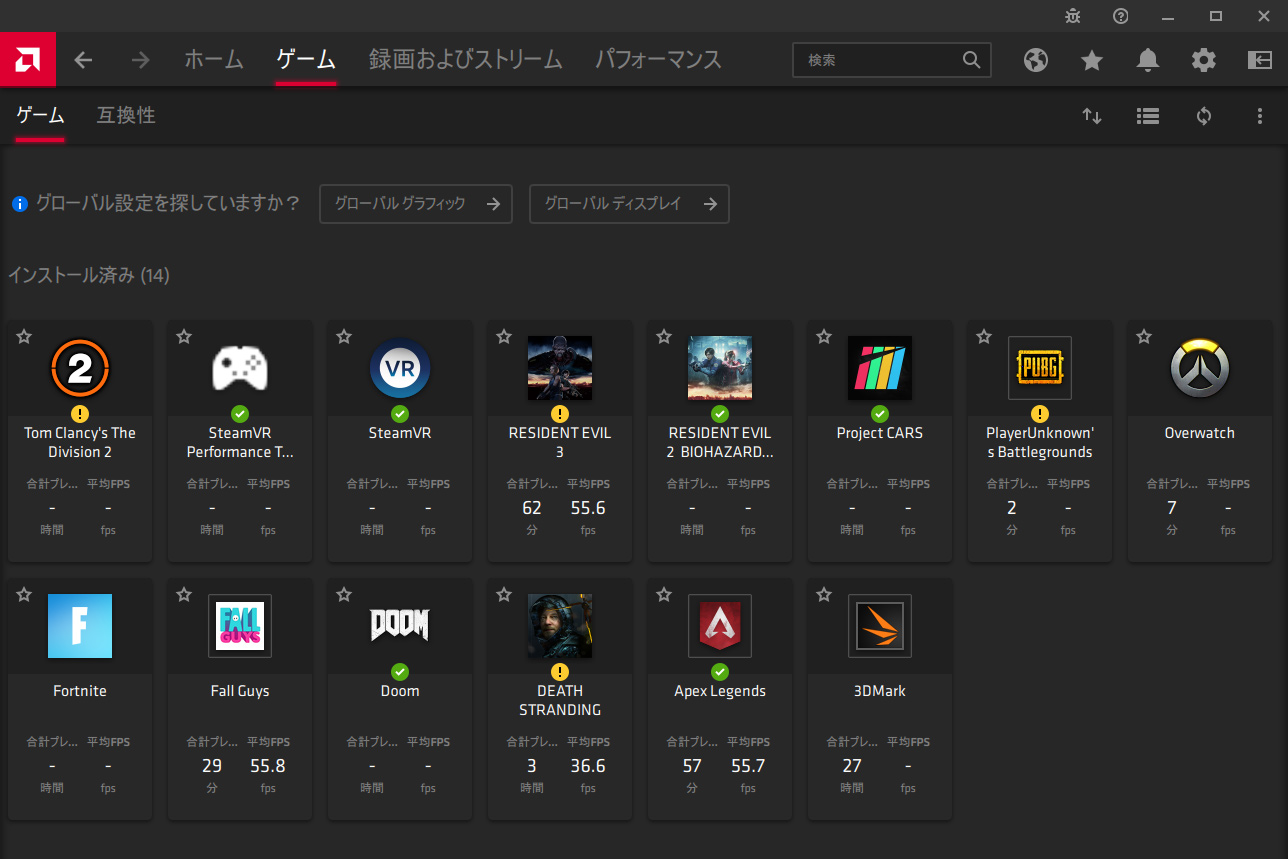Click the Doom compatibility checkmark
This screenshot has width=1288, height=859.
pyautogui.click(x=400, y=672)
